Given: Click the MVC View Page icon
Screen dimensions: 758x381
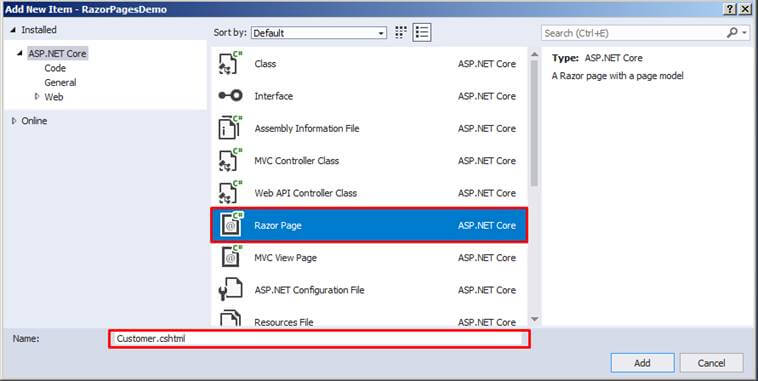Looking at the screenshot, I should pyautogui.click(x=231, y=257).
